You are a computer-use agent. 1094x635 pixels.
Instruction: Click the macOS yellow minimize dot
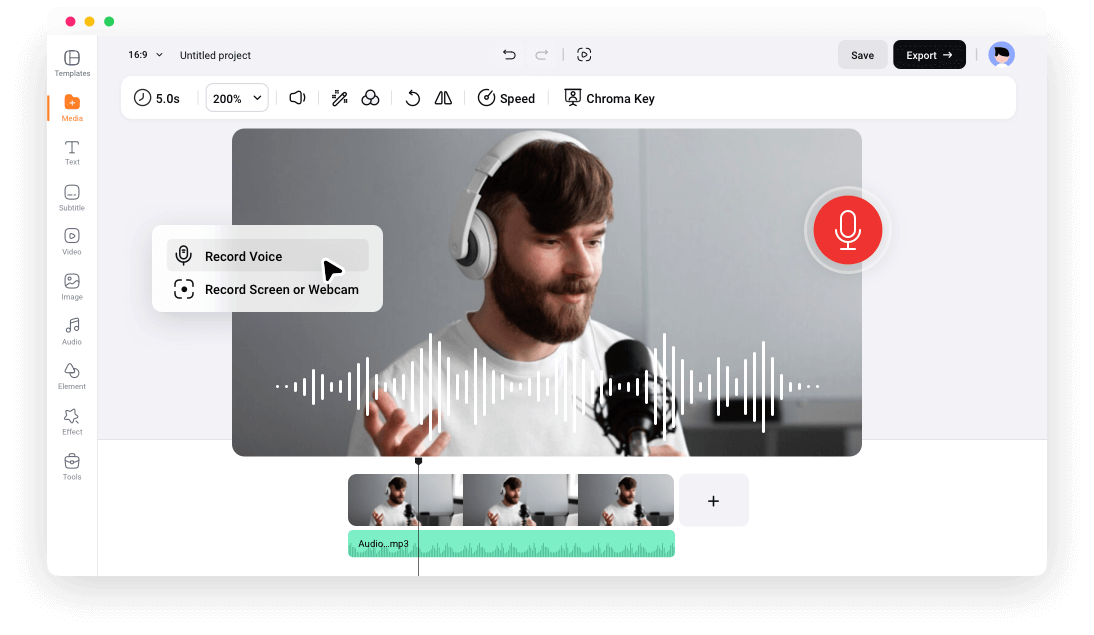coord(89,21)
